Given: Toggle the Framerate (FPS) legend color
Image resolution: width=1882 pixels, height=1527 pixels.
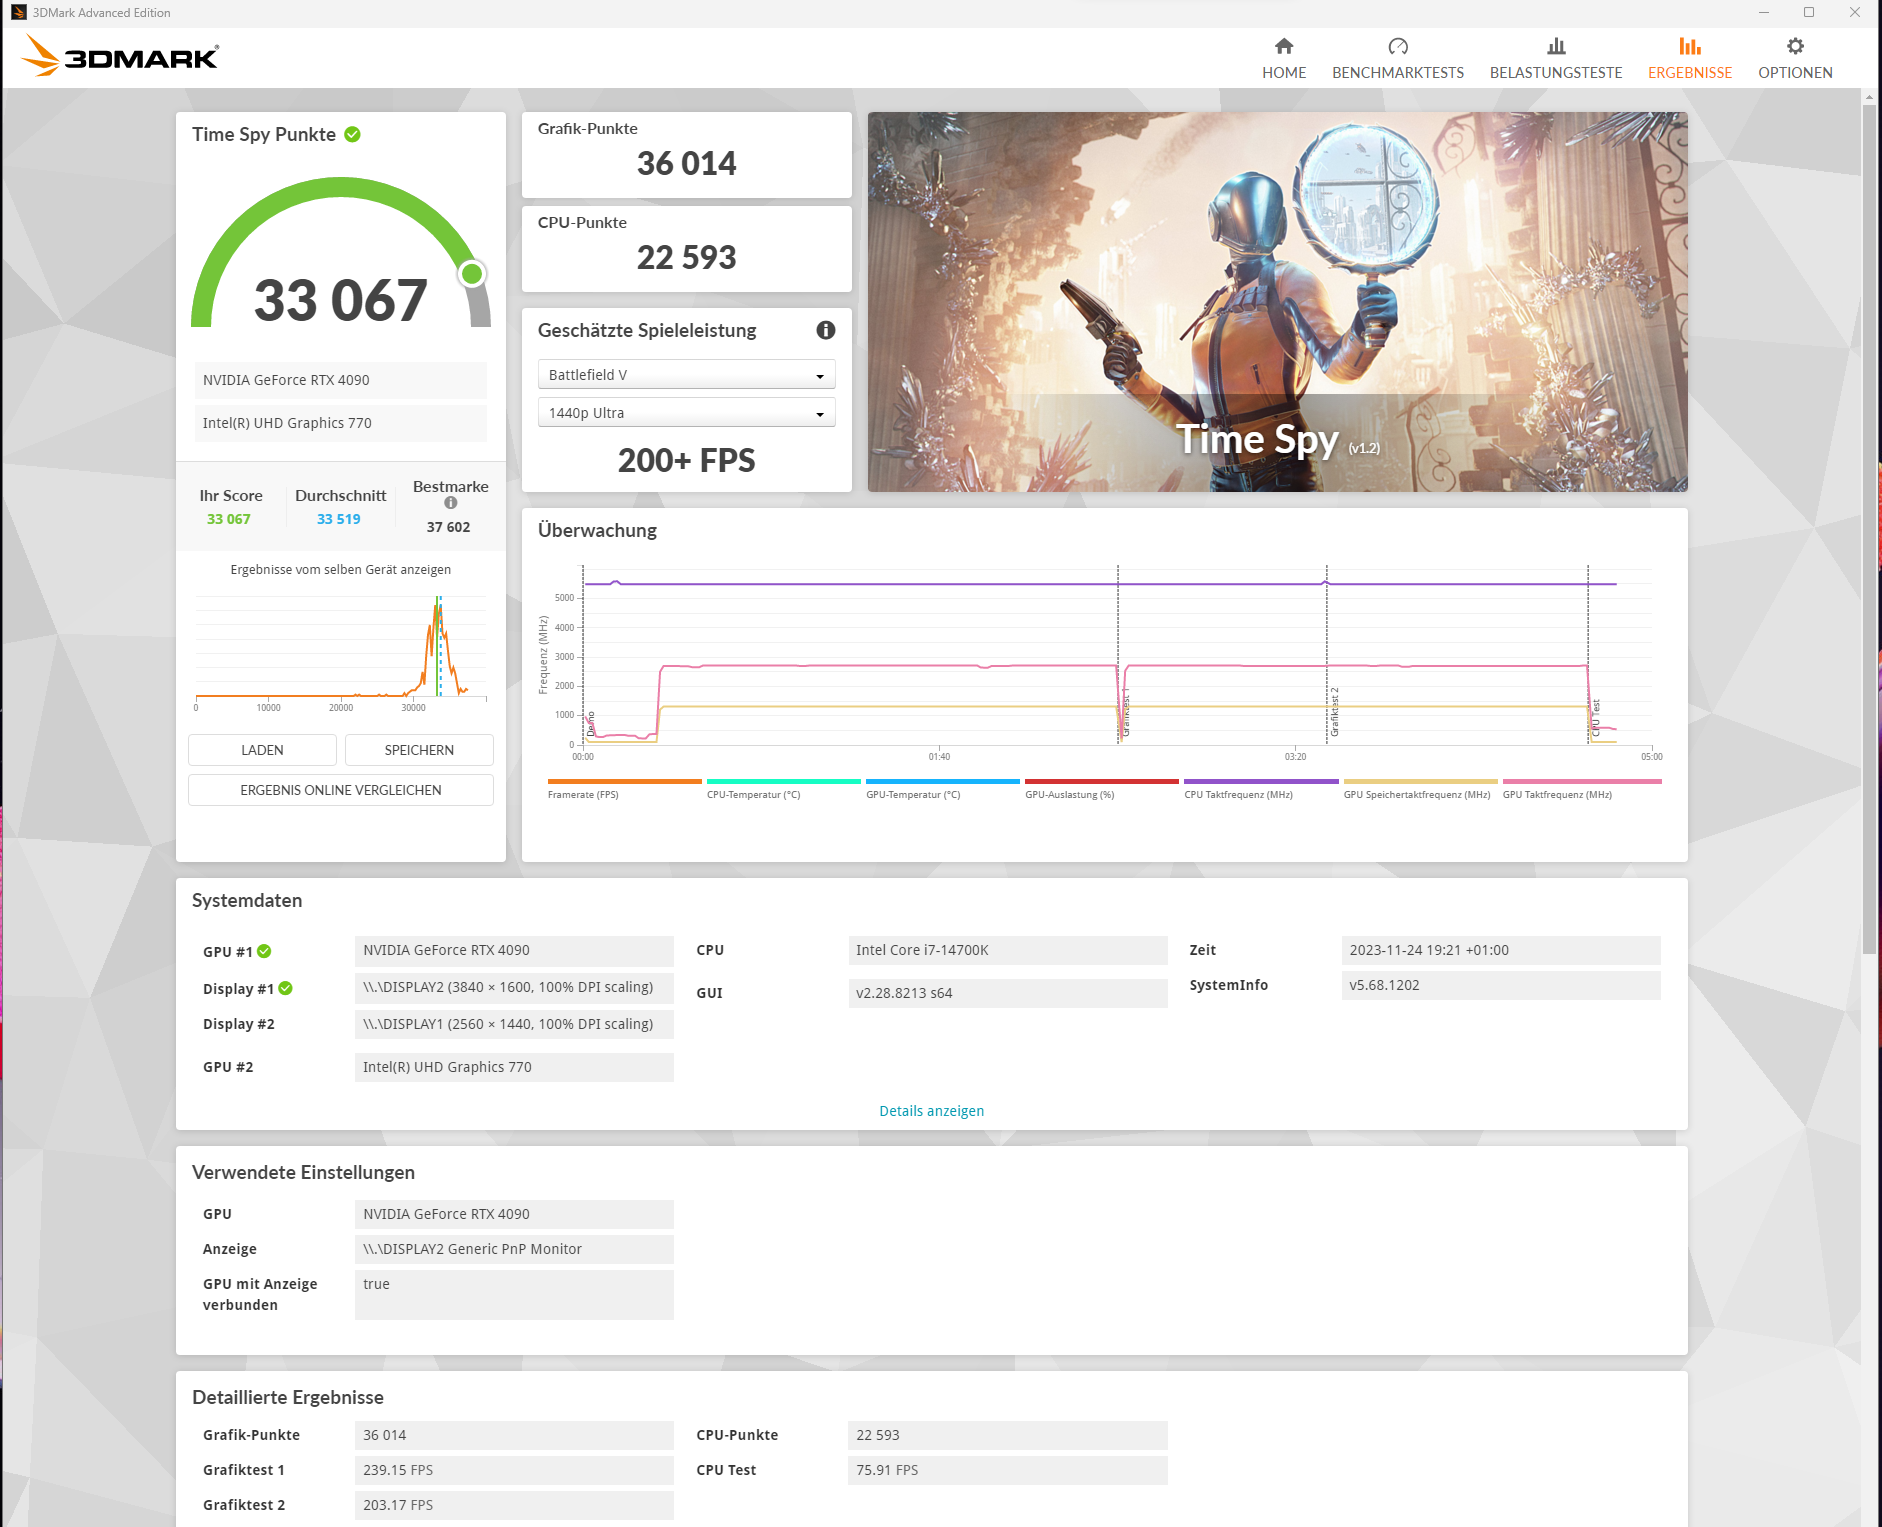Looking at the screenshot, I should (x=625, y=781).
